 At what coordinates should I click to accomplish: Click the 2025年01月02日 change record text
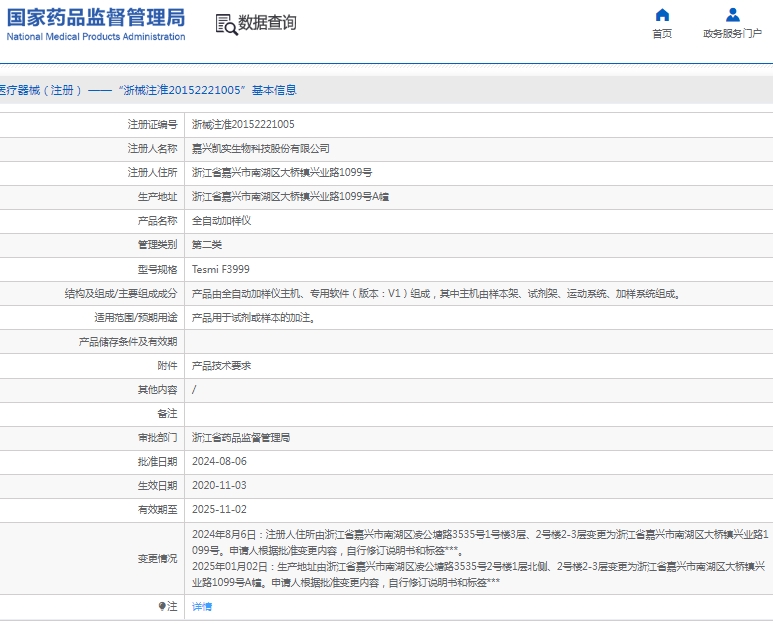[478, 574]
